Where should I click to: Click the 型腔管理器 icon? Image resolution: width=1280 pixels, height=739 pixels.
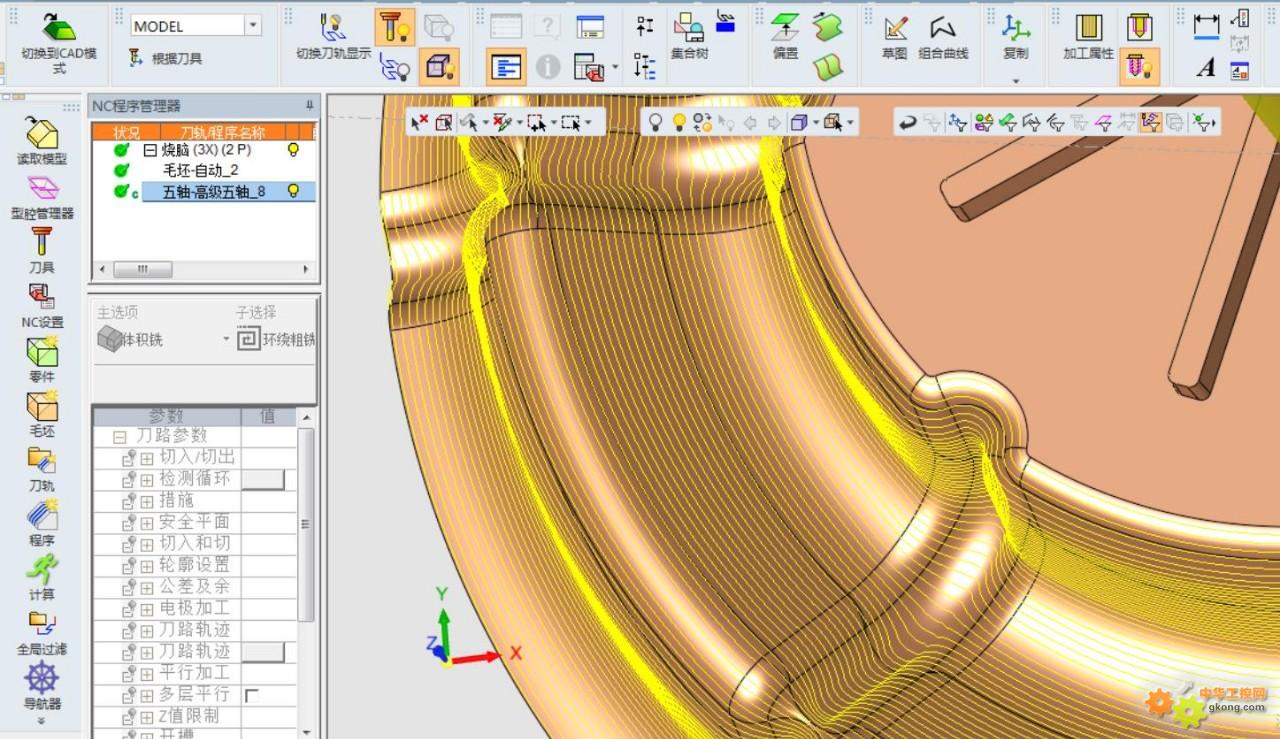(x=41, y=189)
